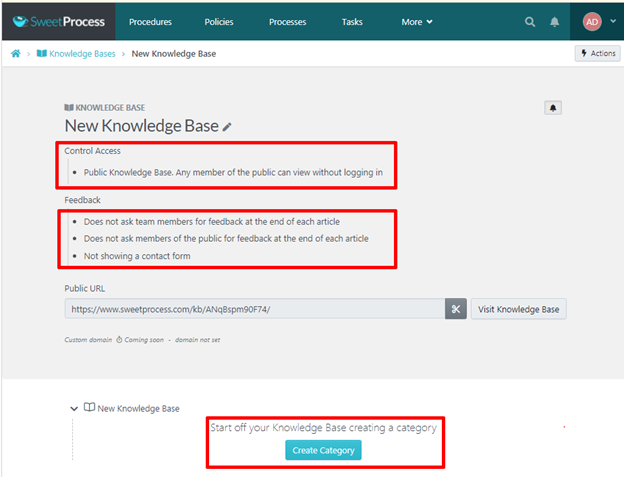
Task: Click 'Not showing a contact form' line
Action: click(x=137, y=256)
